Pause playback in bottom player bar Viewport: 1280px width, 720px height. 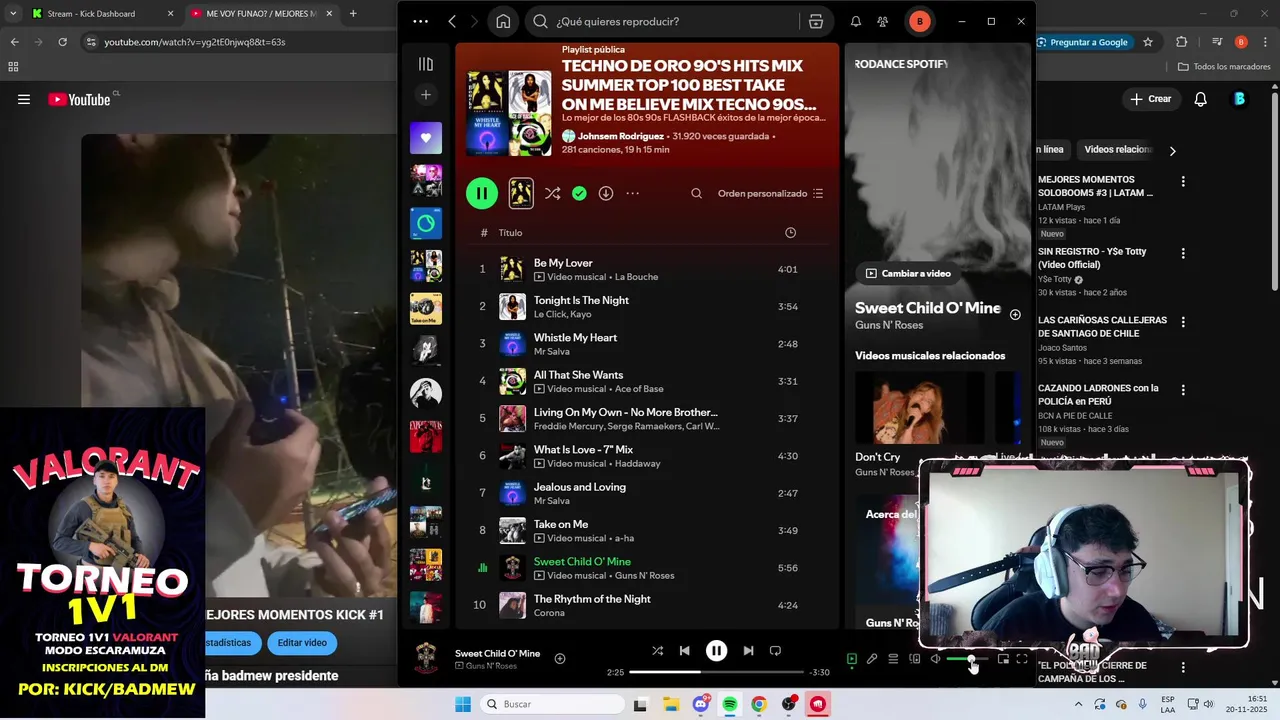(717, 651)
